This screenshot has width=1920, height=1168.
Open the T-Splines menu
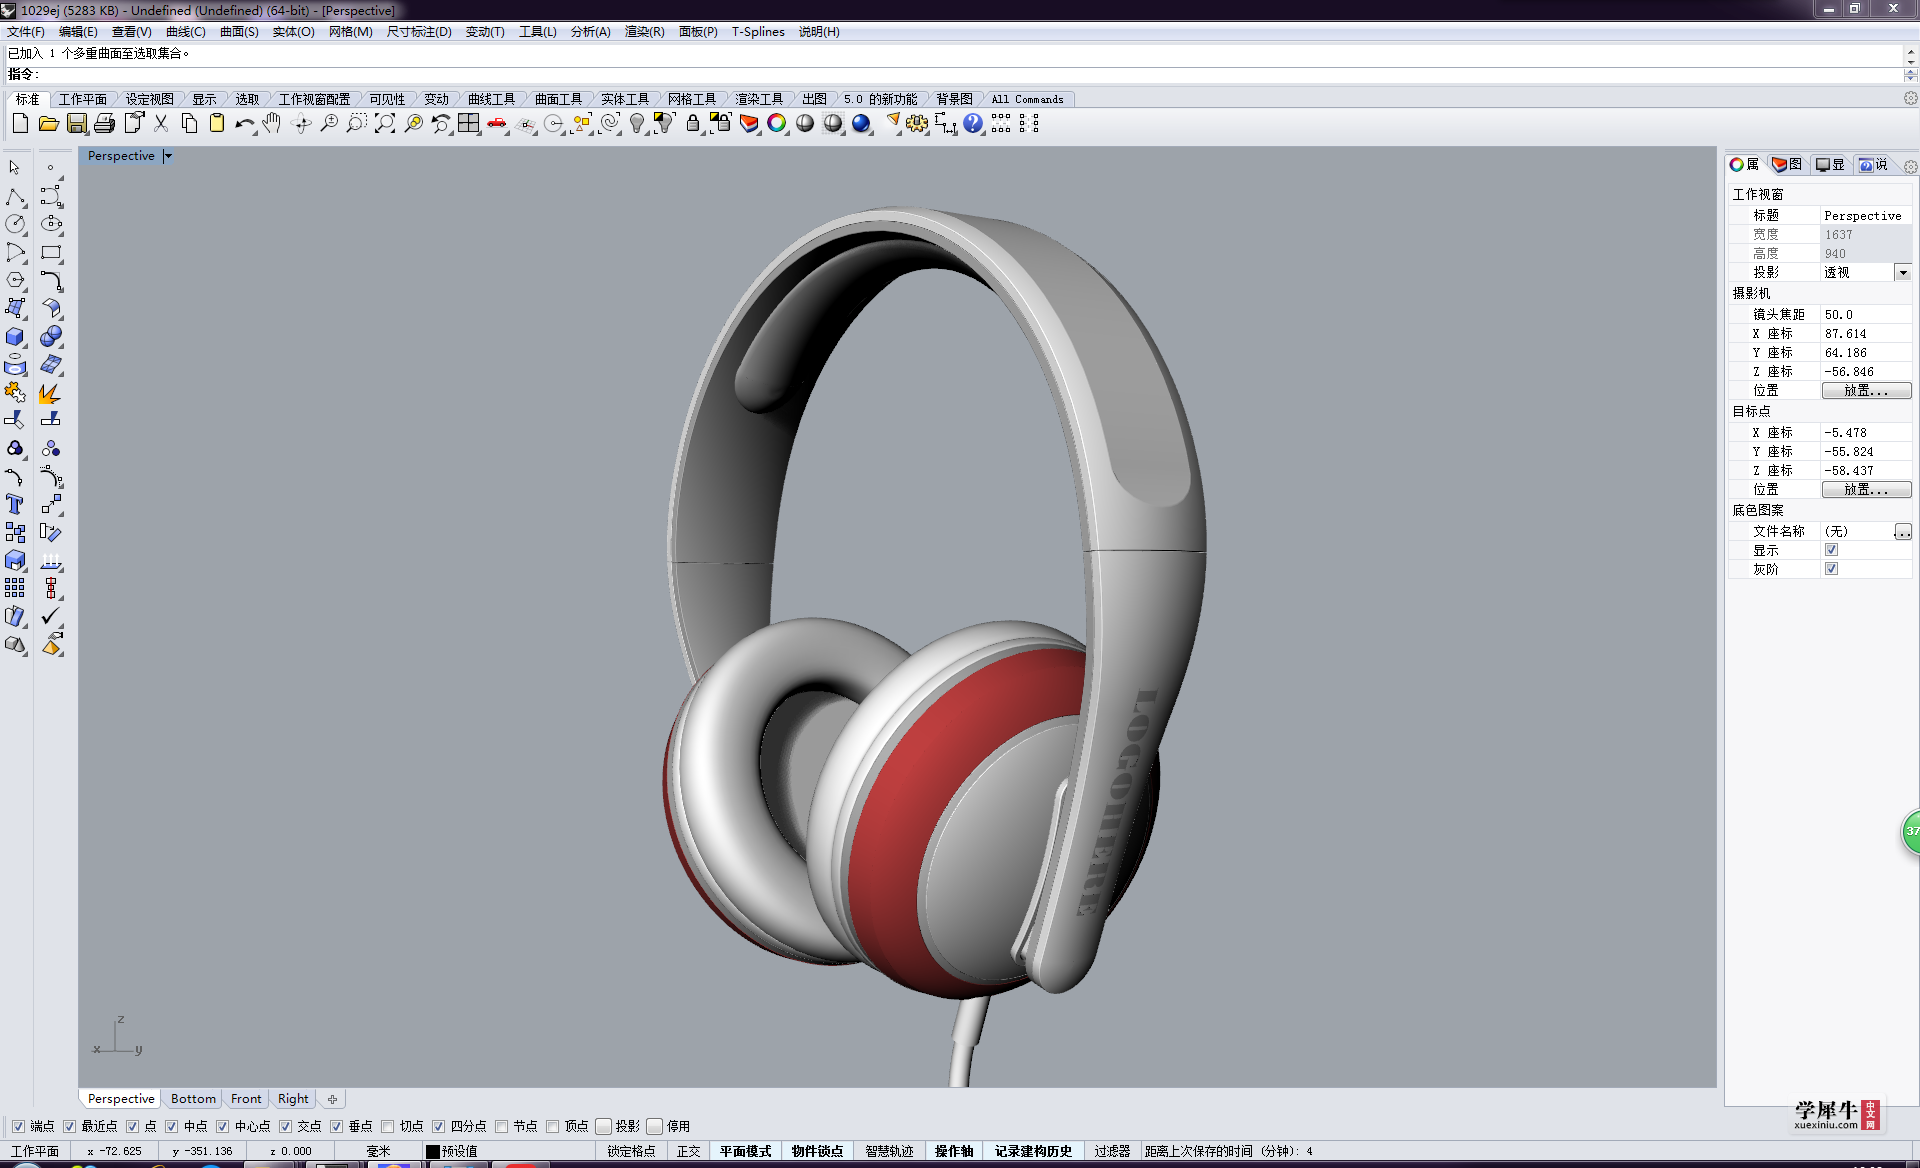[758, 32]
